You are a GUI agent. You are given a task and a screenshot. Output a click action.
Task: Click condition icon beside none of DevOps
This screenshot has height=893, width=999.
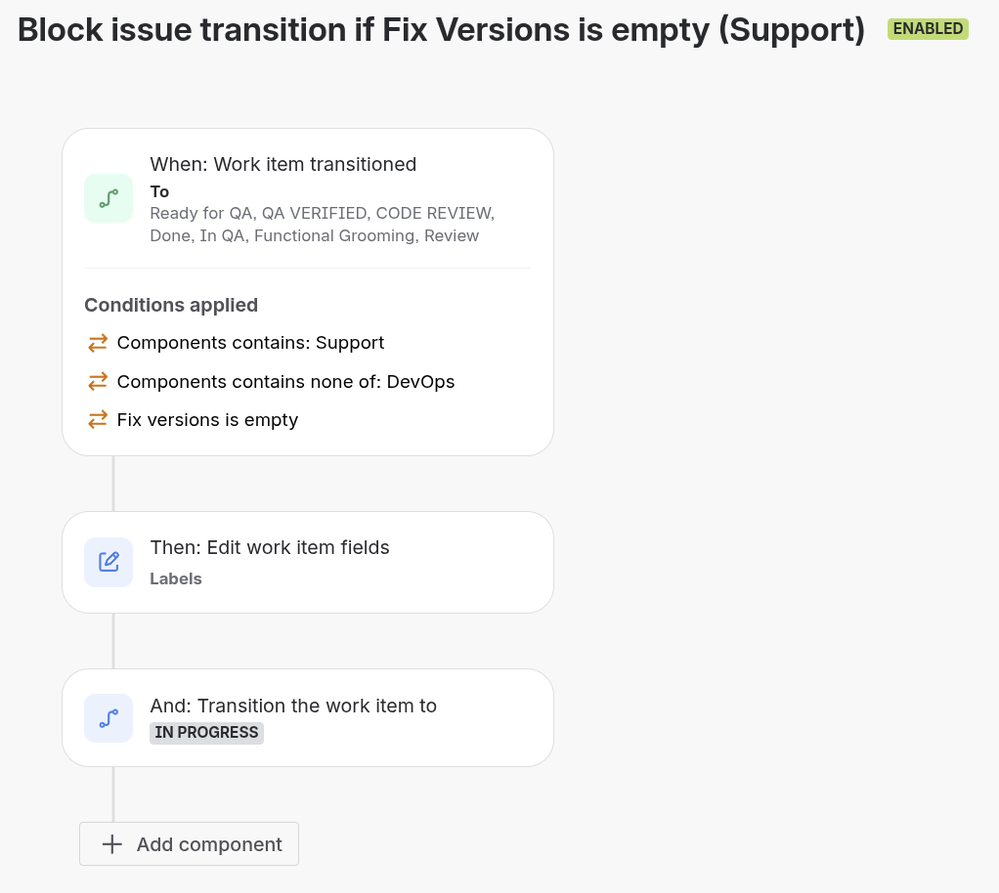click(x=97, y=382)
